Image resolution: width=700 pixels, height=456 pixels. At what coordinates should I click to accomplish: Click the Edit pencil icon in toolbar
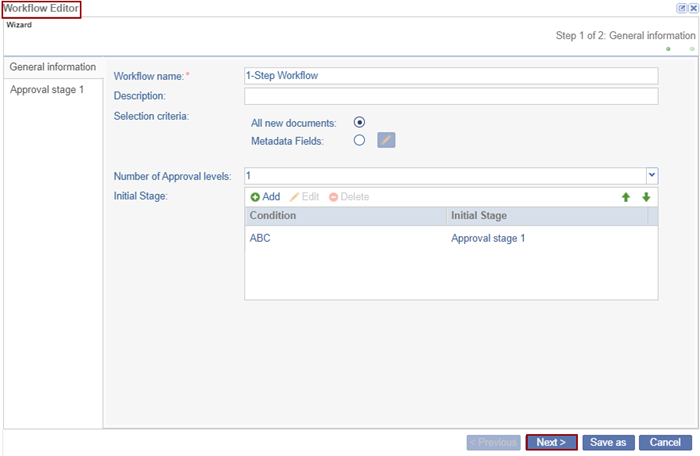294,197
